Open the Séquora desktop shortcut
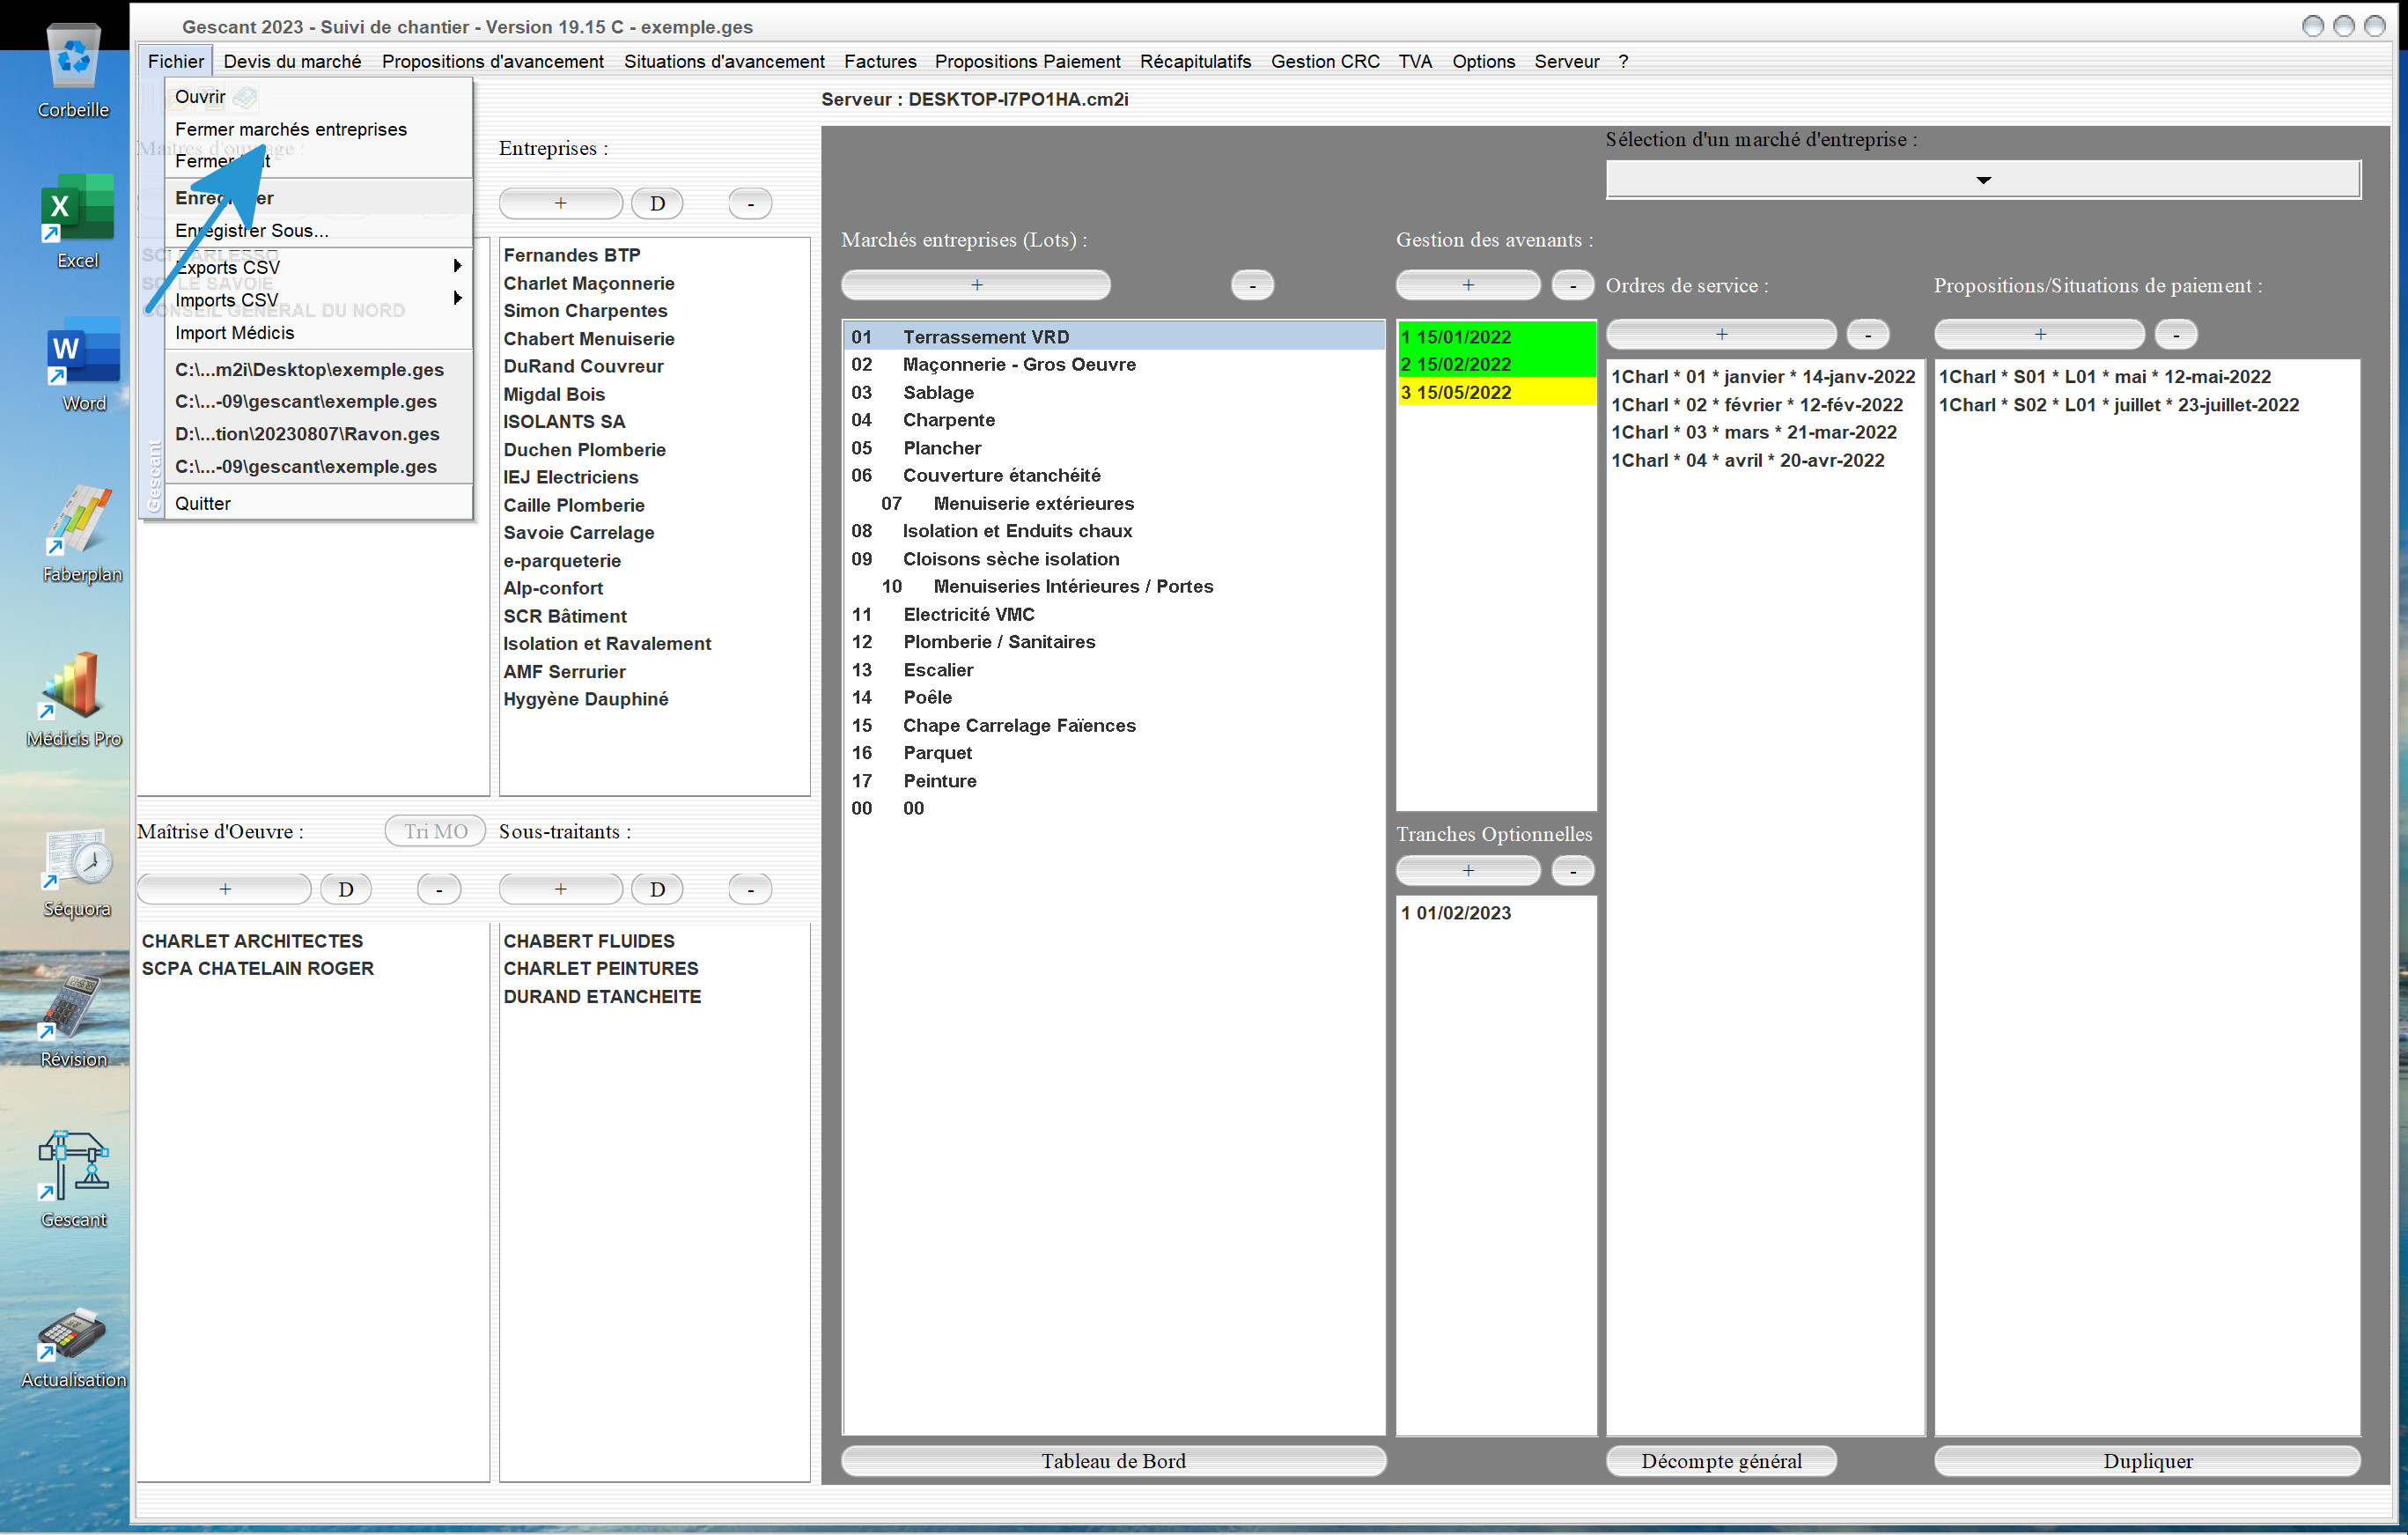Viewport: 2408px width, 1535px height. [77, 873]
